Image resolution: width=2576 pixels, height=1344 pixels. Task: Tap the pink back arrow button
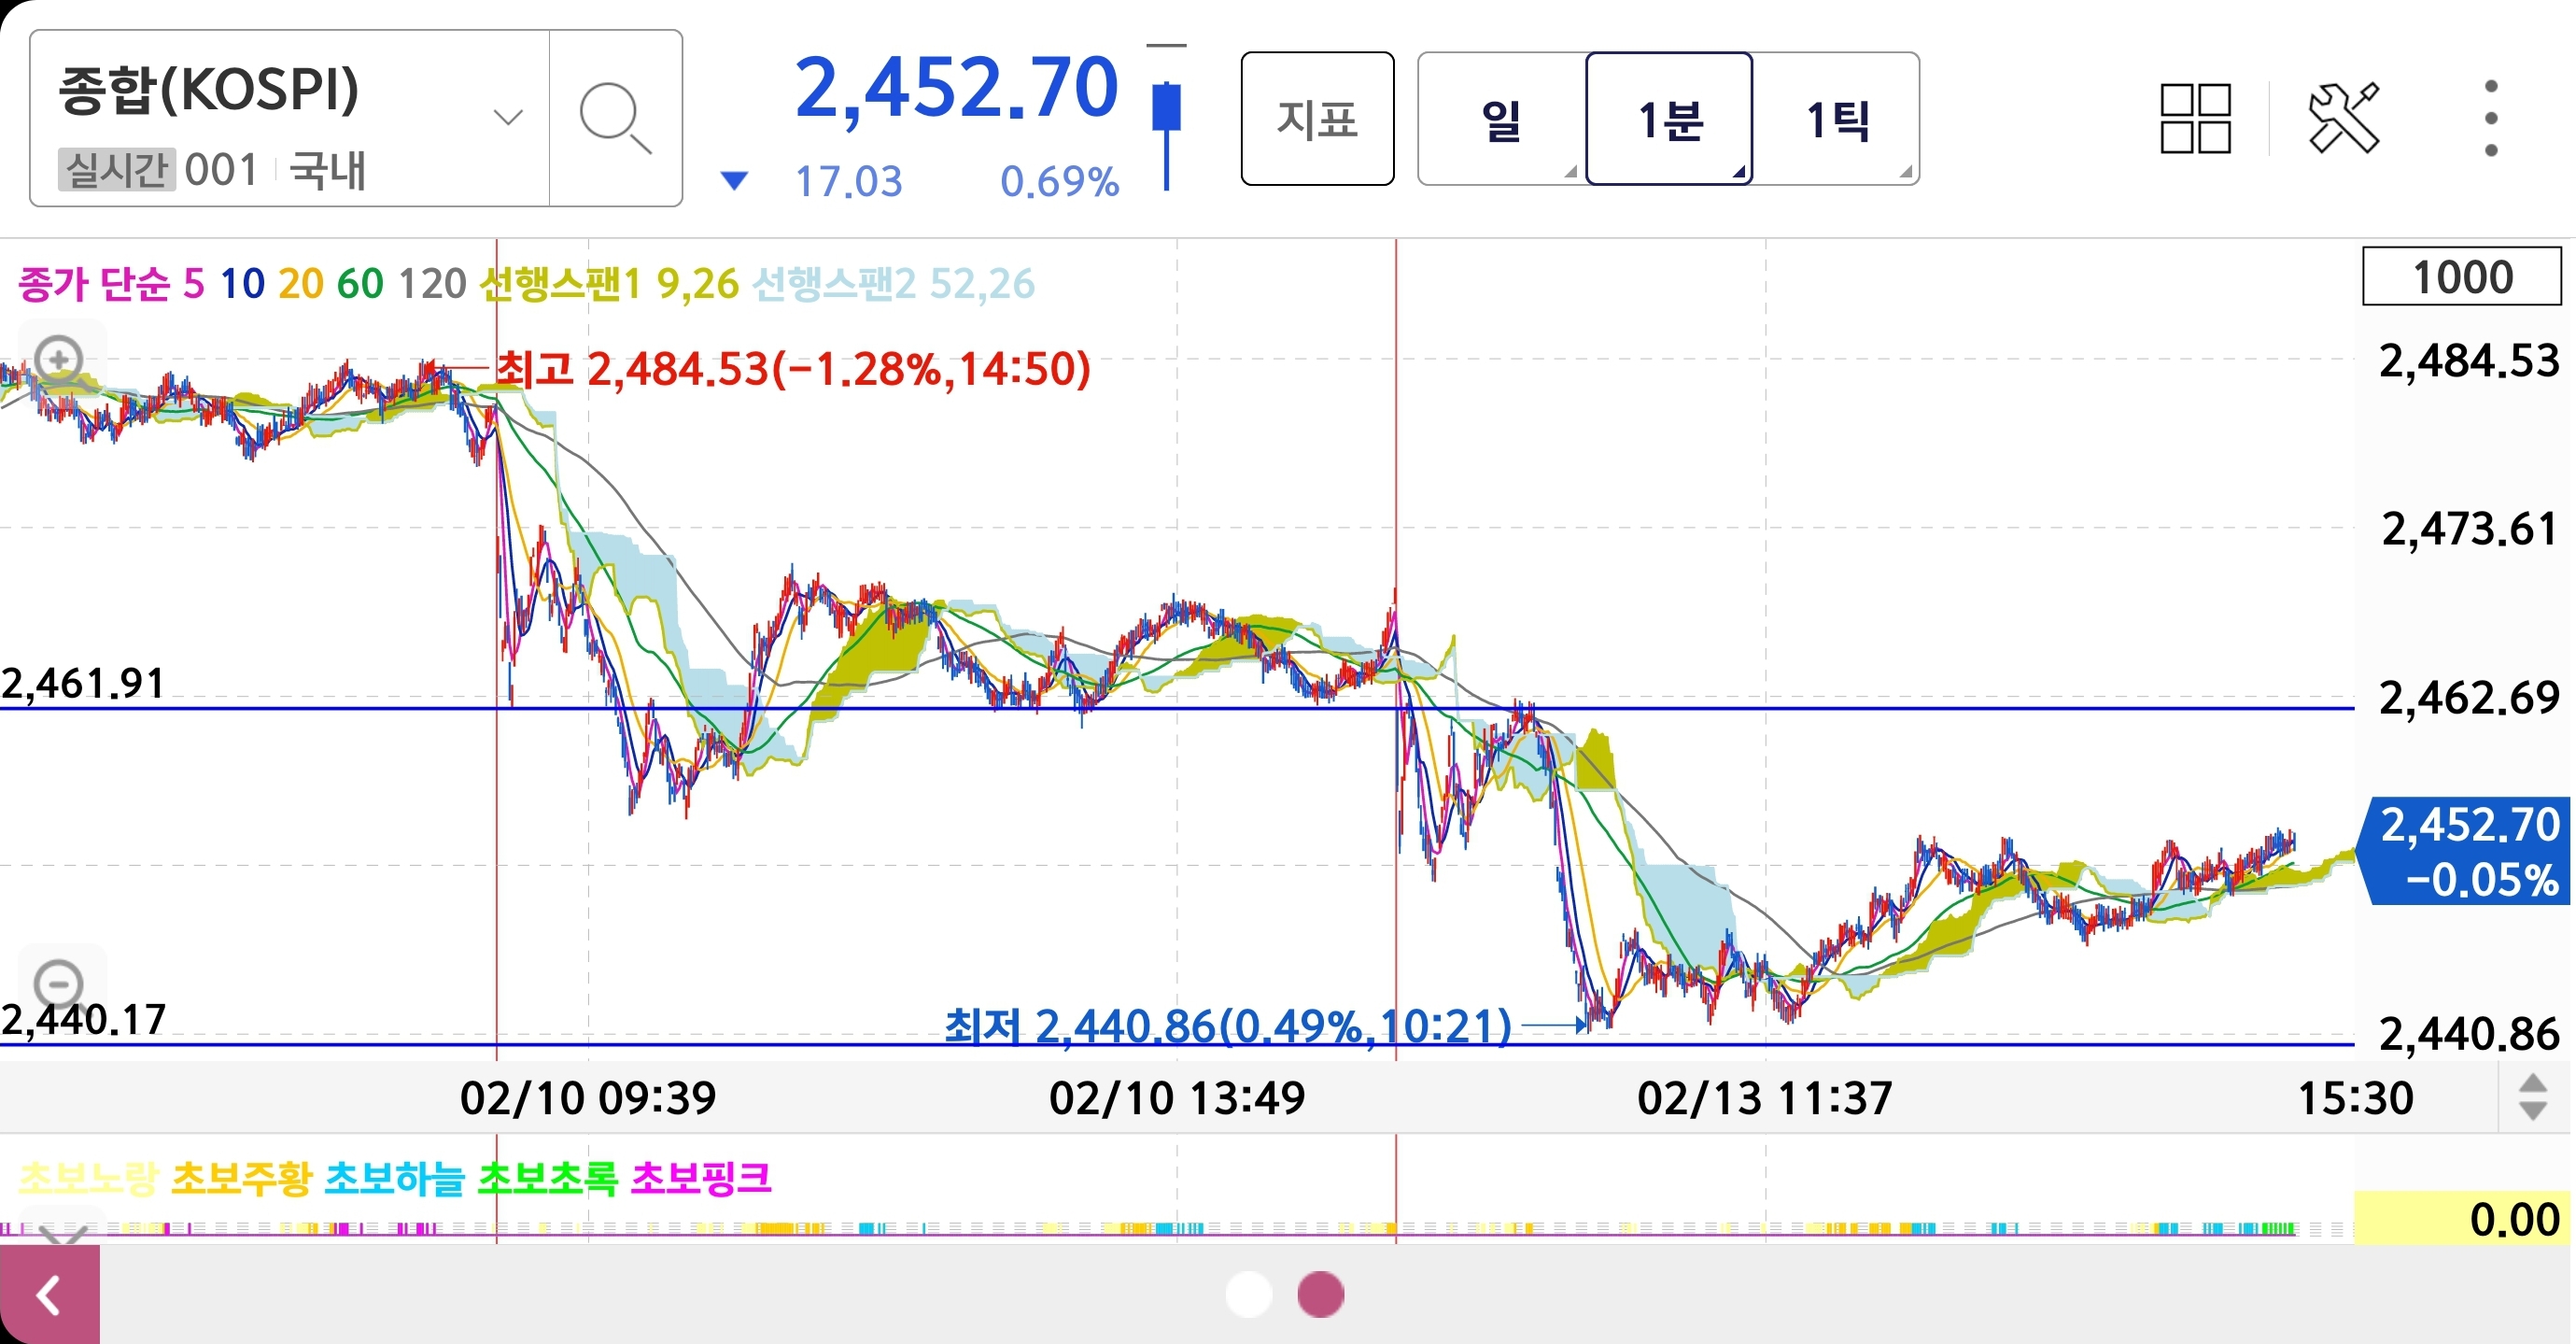click(49, 1296)
